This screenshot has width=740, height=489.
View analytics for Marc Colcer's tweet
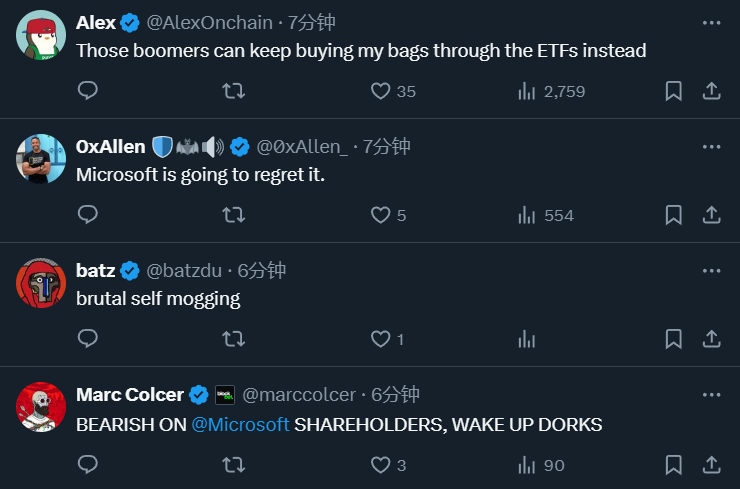[526, 464]
